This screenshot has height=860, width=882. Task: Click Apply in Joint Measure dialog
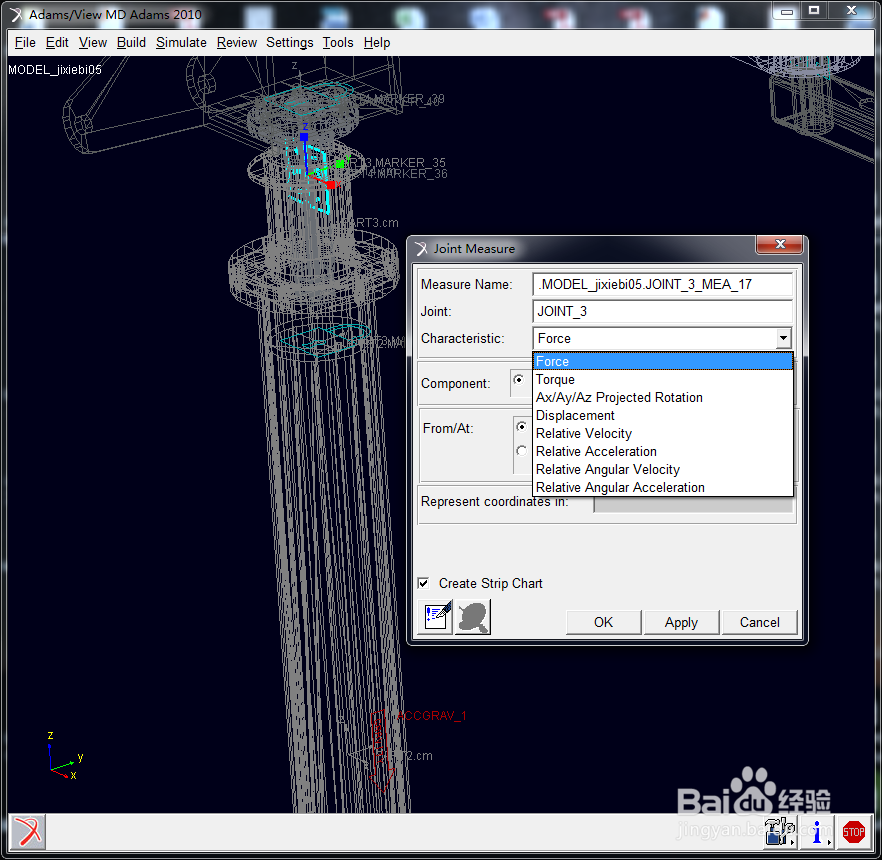click(681, 623)
